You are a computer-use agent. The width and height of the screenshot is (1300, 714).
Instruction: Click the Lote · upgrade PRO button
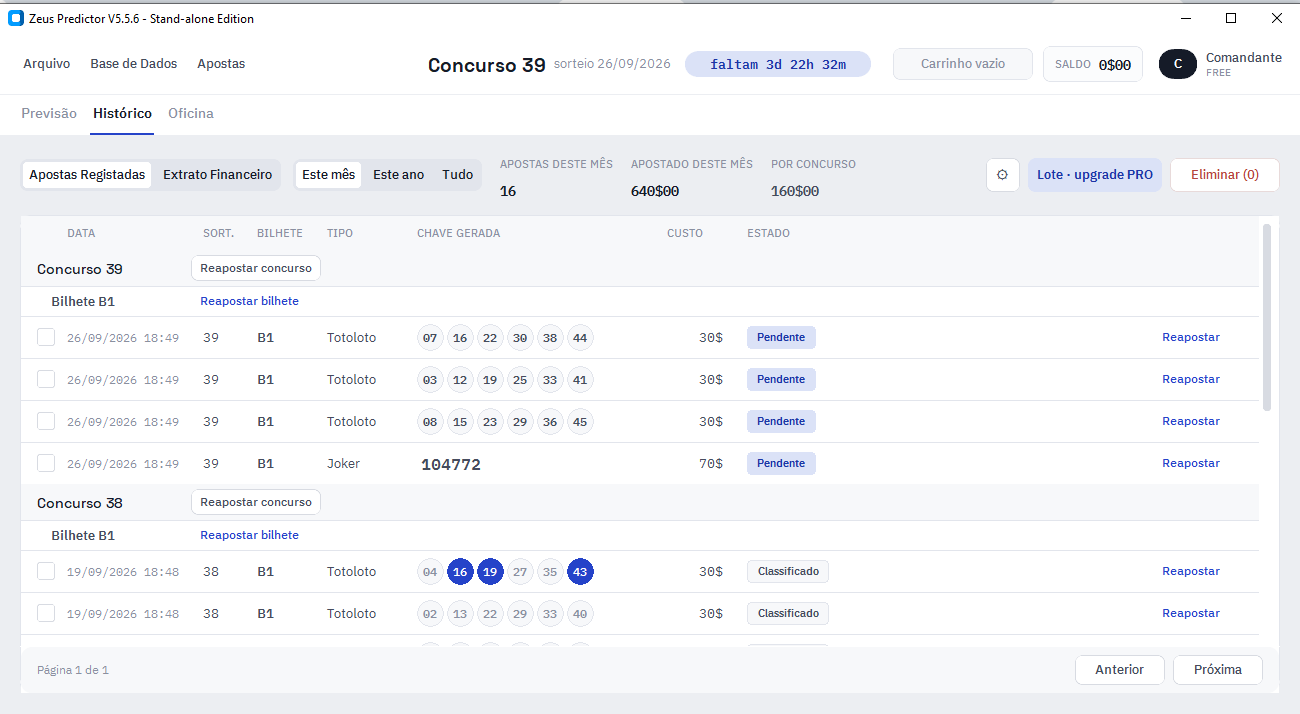tap(1095, 175)
